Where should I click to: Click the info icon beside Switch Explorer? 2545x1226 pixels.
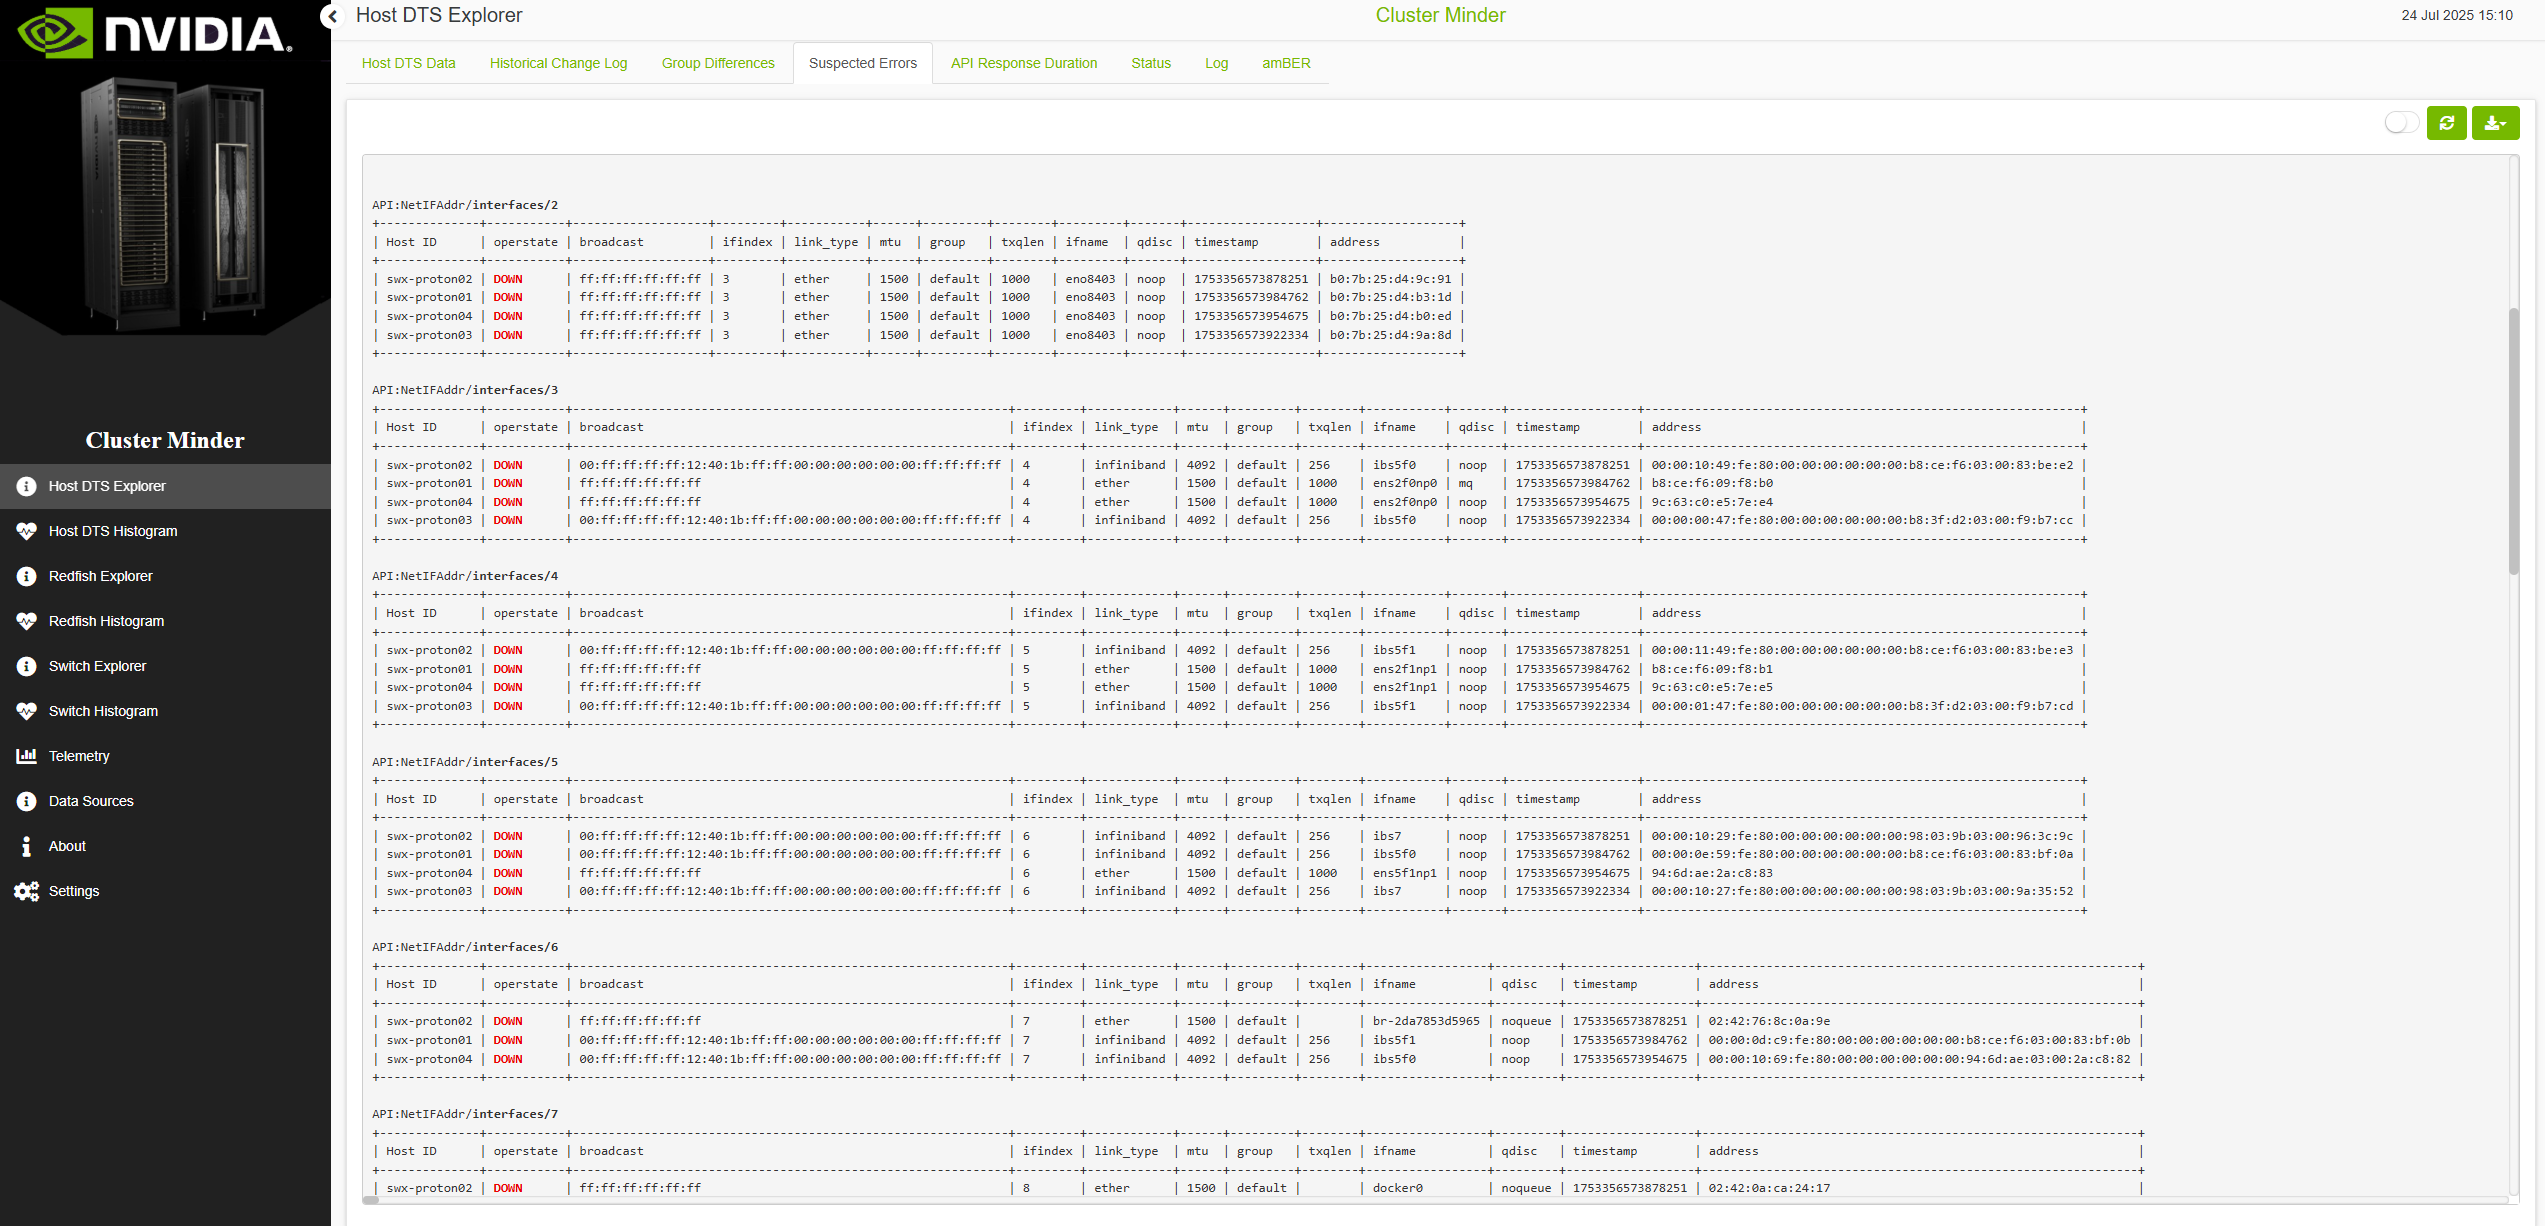click(x=26, y=667)
